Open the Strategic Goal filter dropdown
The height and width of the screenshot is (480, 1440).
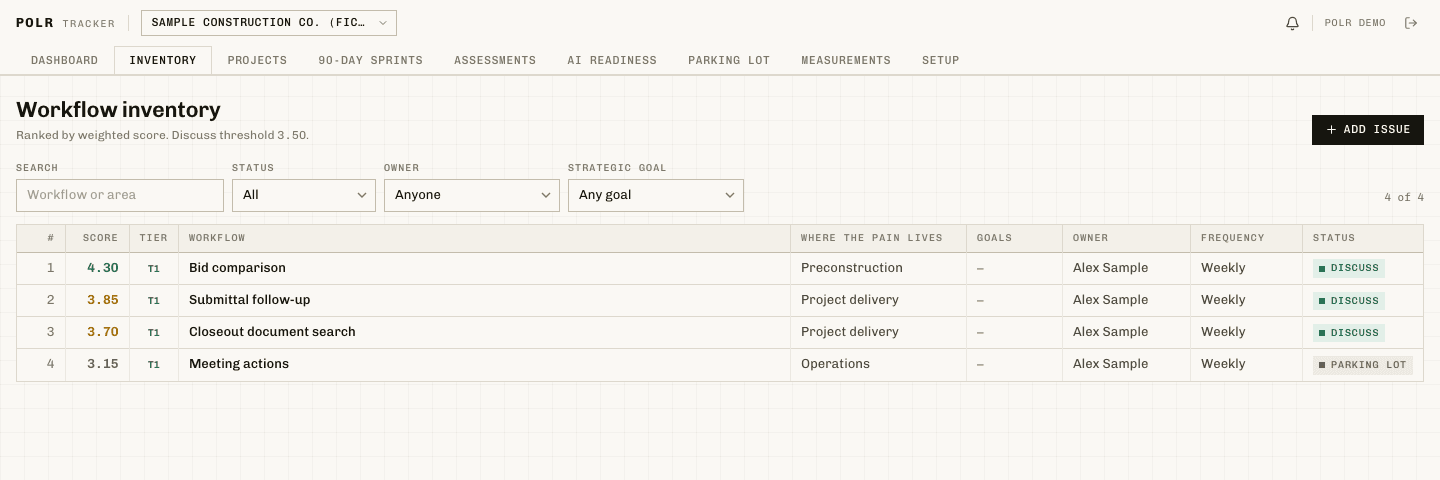tap(656, 195)
